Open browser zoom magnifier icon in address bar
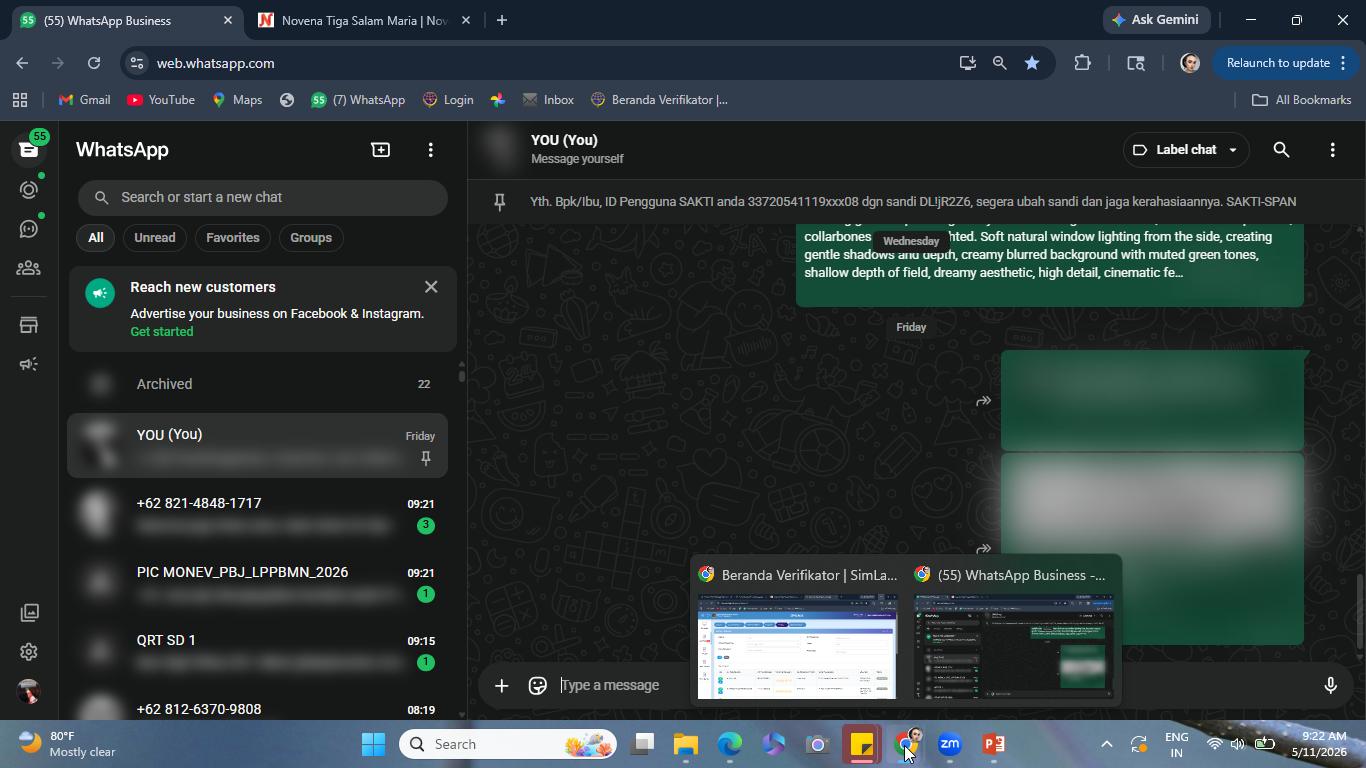The height and width of the screenshot is (768, 1366). point(999,63)
